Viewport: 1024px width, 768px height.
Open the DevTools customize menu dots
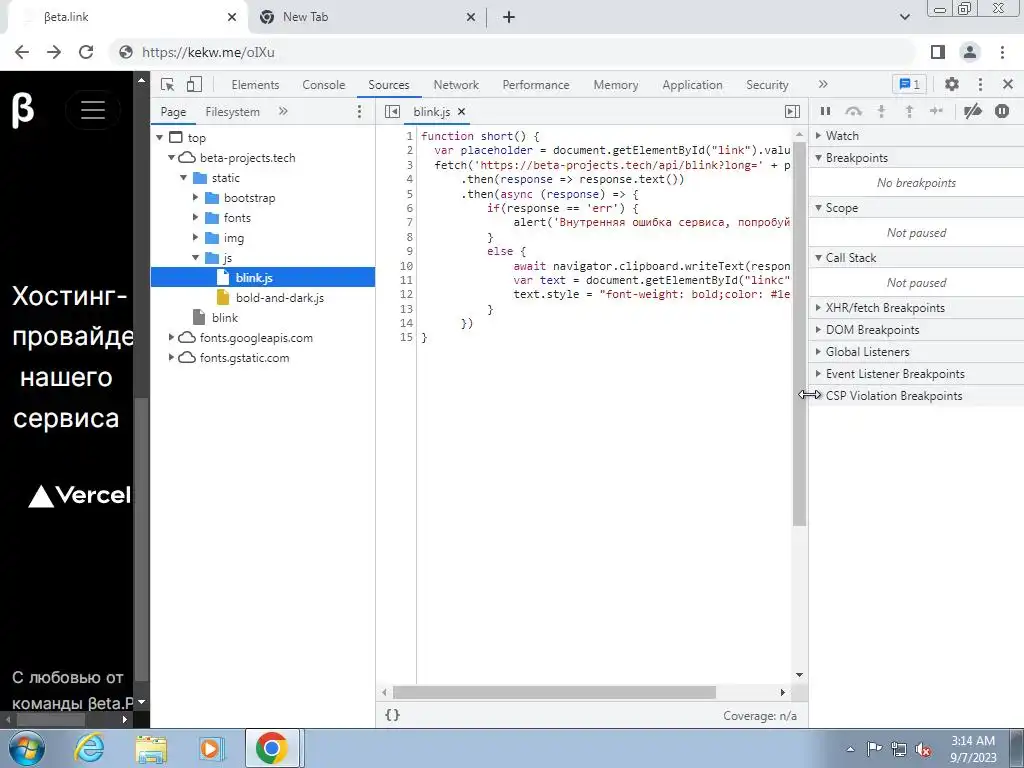[980, 84]
